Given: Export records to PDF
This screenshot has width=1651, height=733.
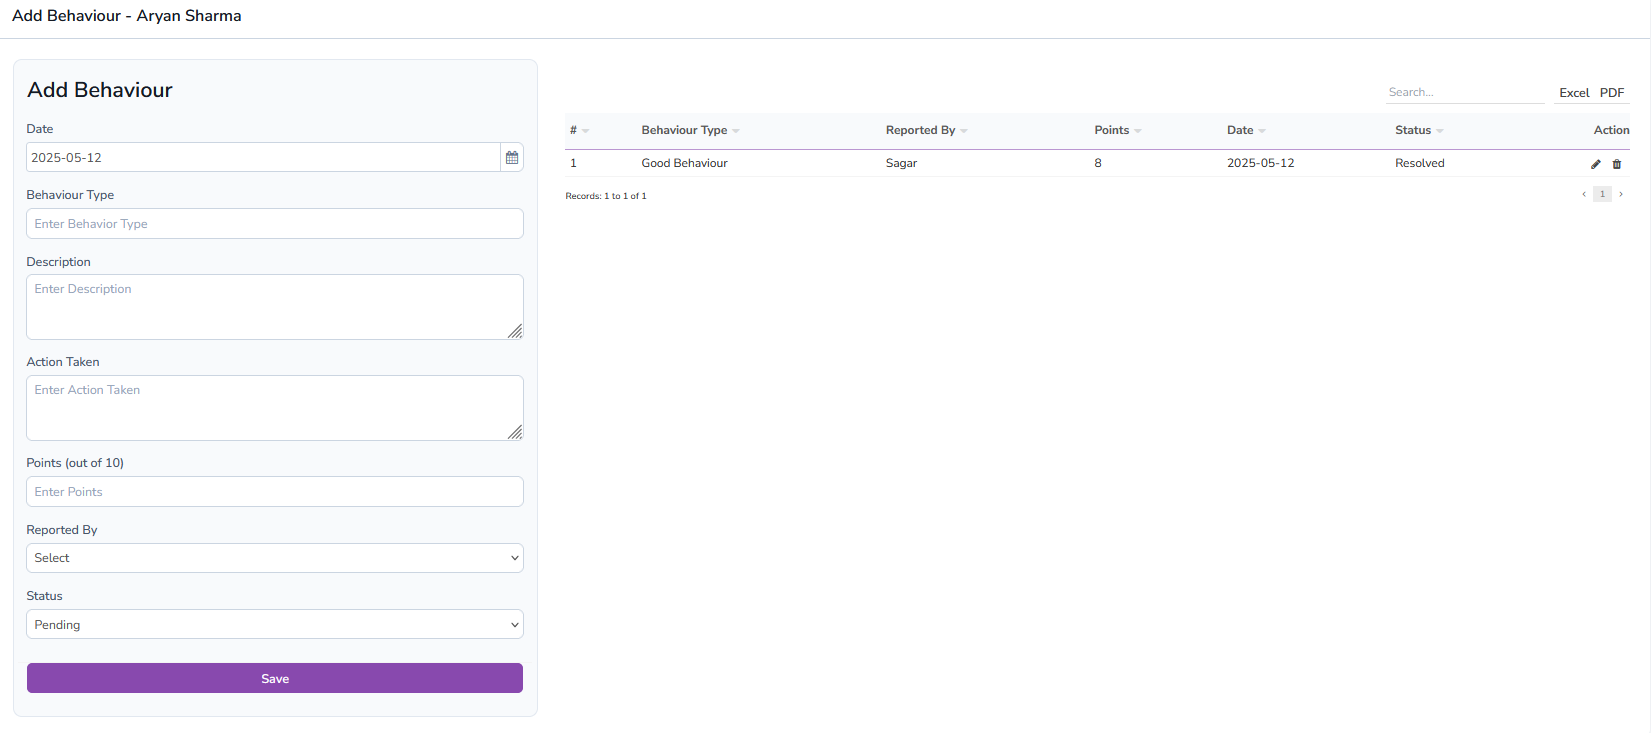Looking at the screenshot, I should [x=1612, y=93].
